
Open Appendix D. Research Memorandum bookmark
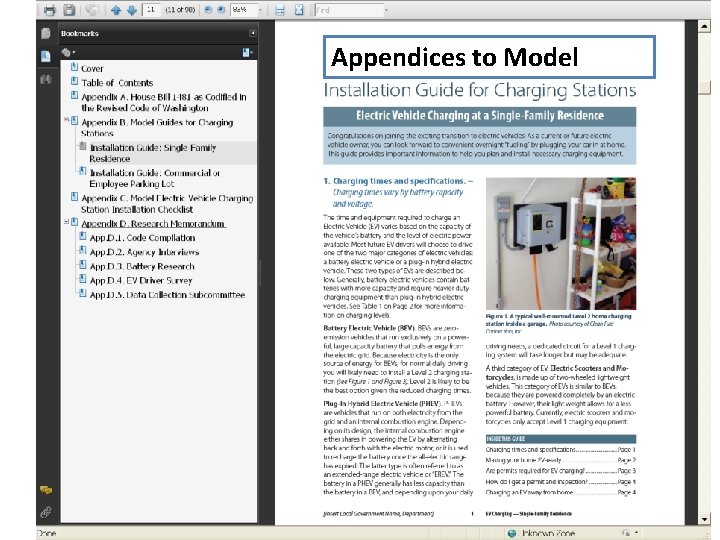(x=153, y=224)
